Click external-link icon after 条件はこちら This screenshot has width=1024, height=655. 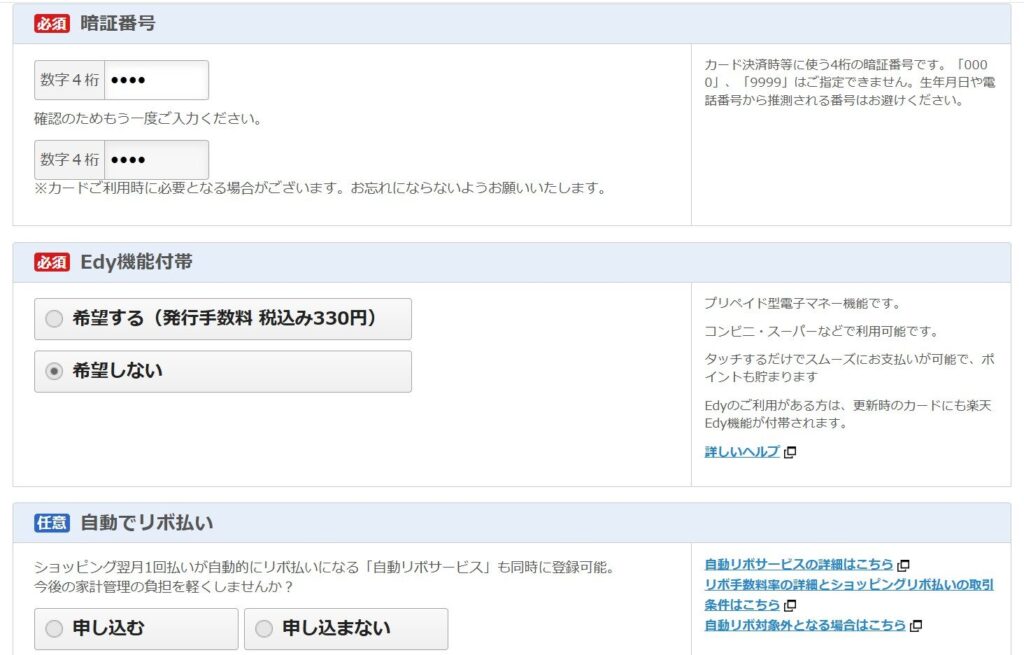pyautogui.click(x=790, y=605)
